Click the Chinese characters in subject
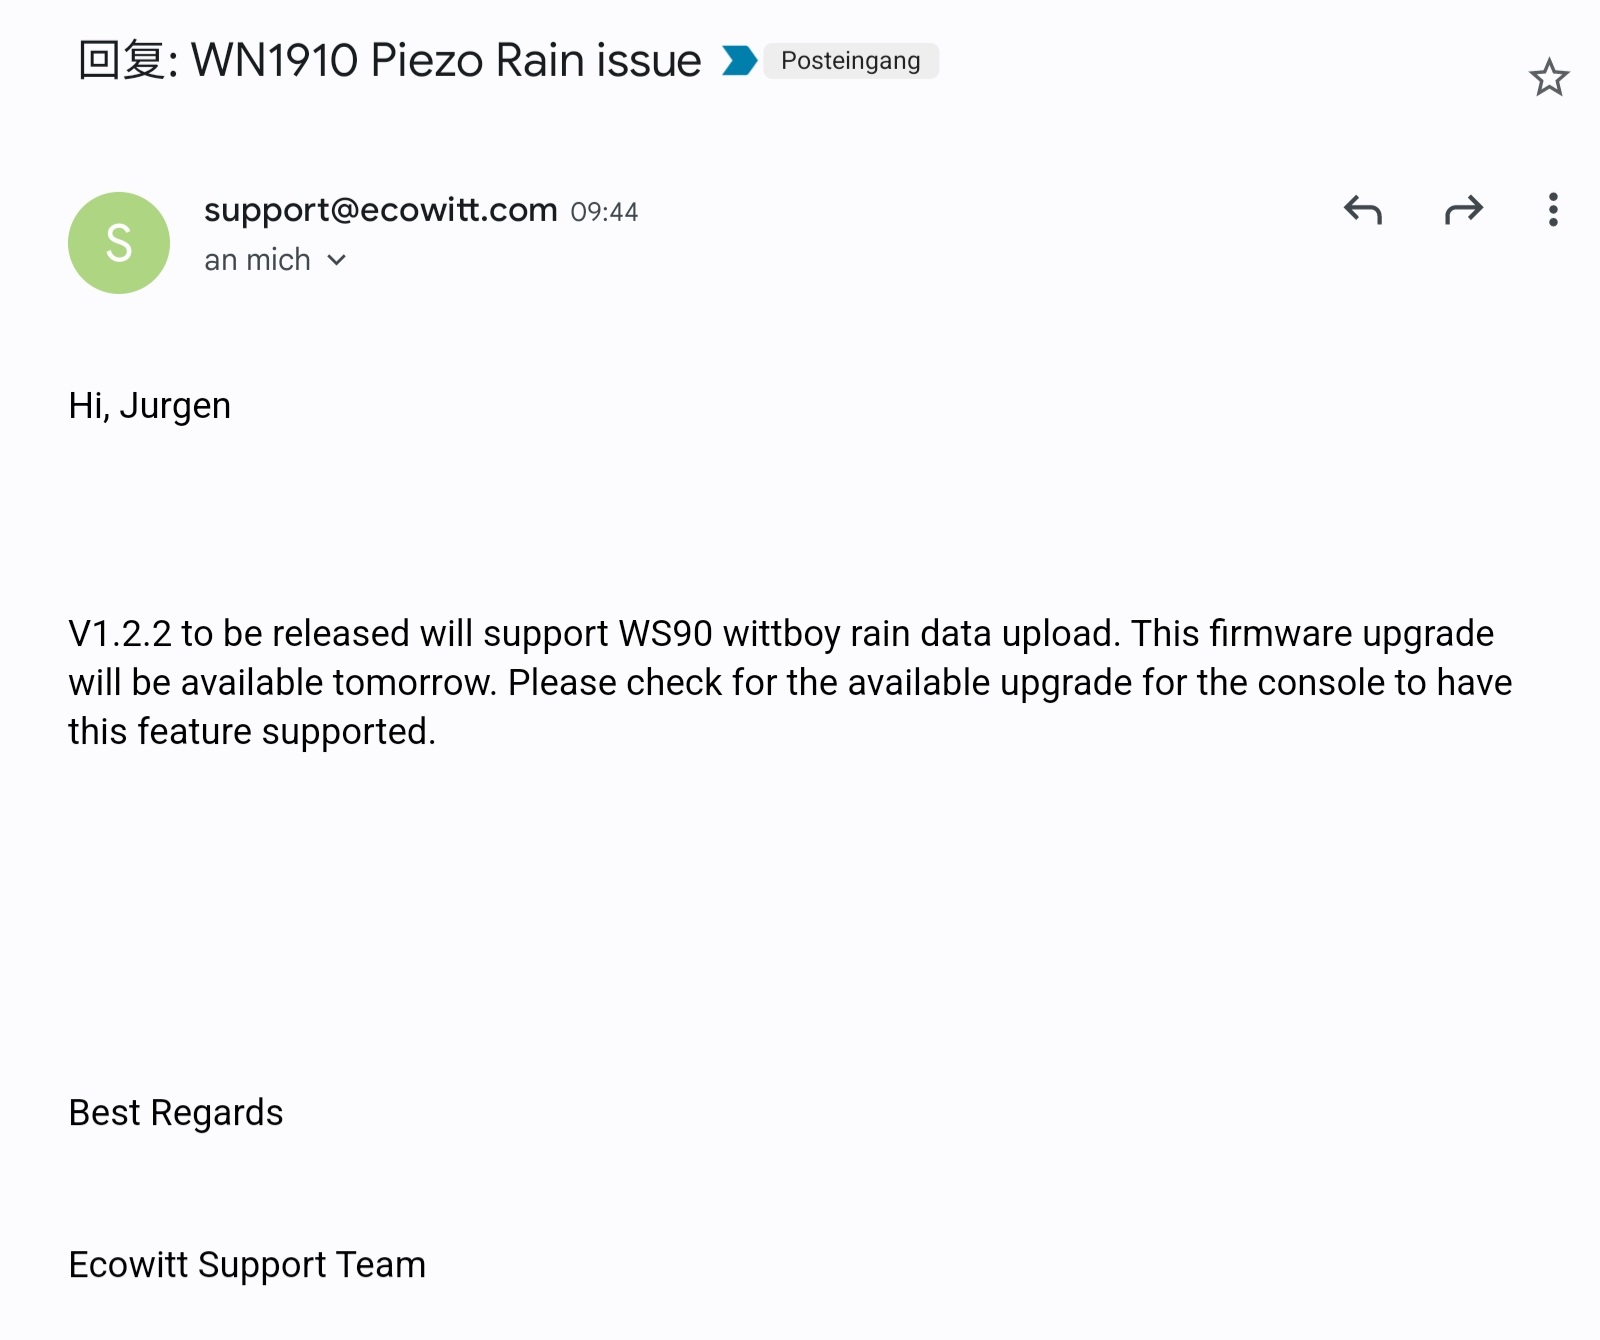The height and width of the screenshot is (1340, 1600). (x=121, y=60)
